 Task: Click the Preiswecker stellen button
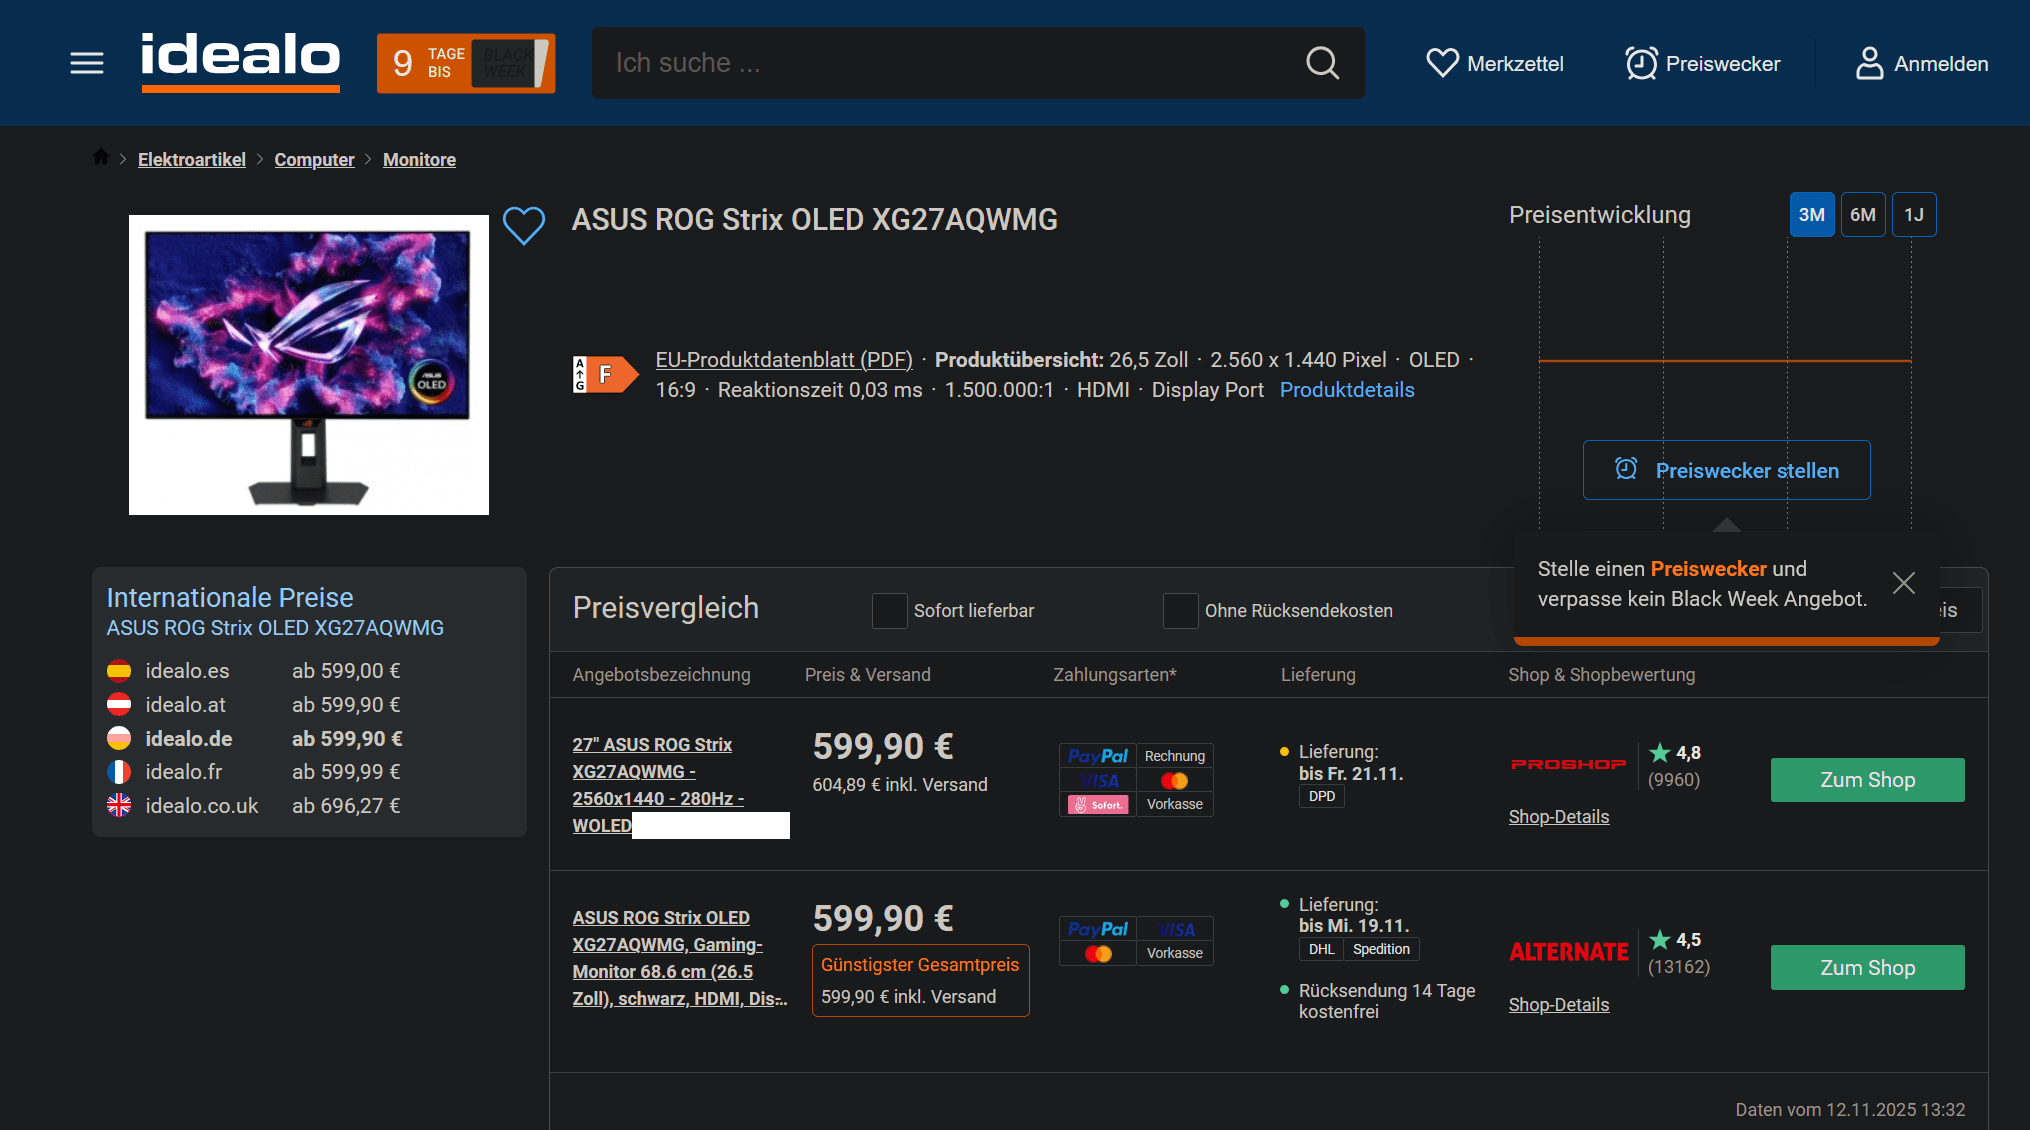(x=1726, y=470)
